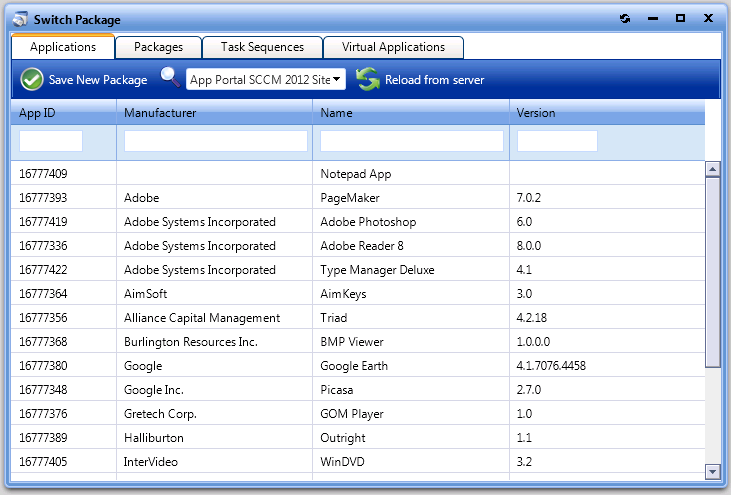
Task: Select the Type Manager Deluxe row
Action: click(x=358, y=269)
